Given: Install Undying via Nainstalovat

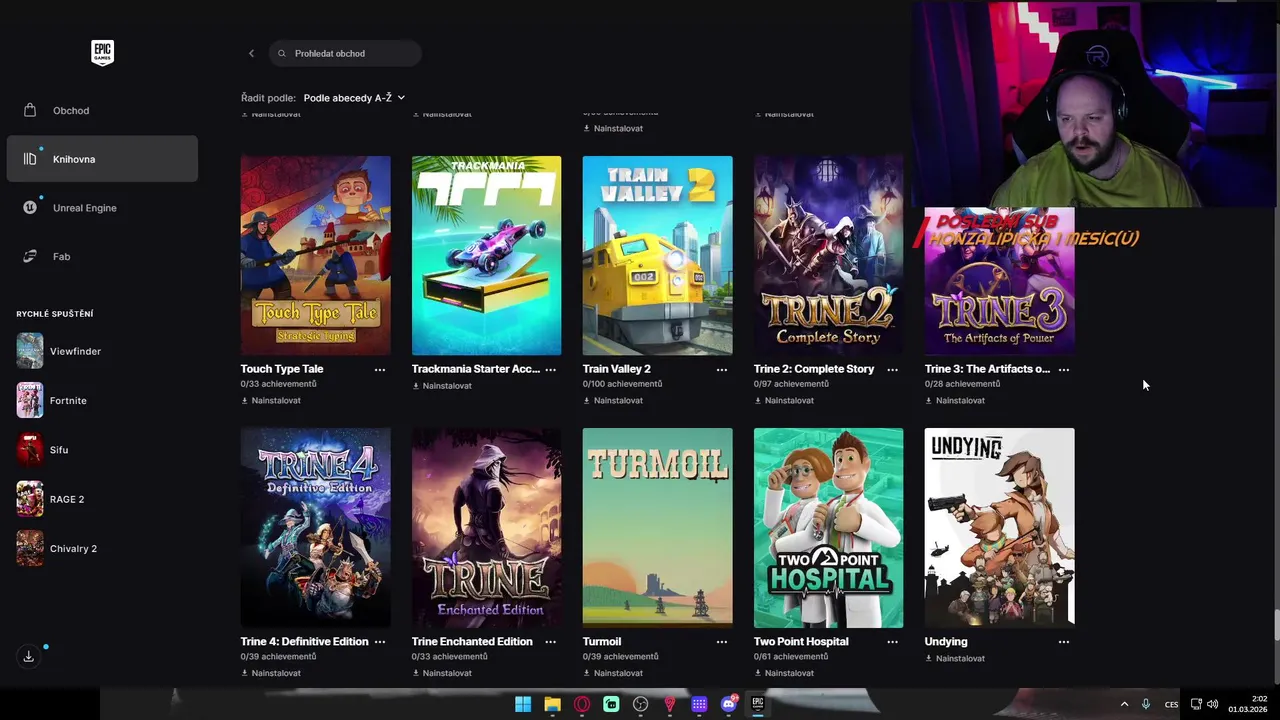Looking at the screenshot, I should [x=955, y=658].
